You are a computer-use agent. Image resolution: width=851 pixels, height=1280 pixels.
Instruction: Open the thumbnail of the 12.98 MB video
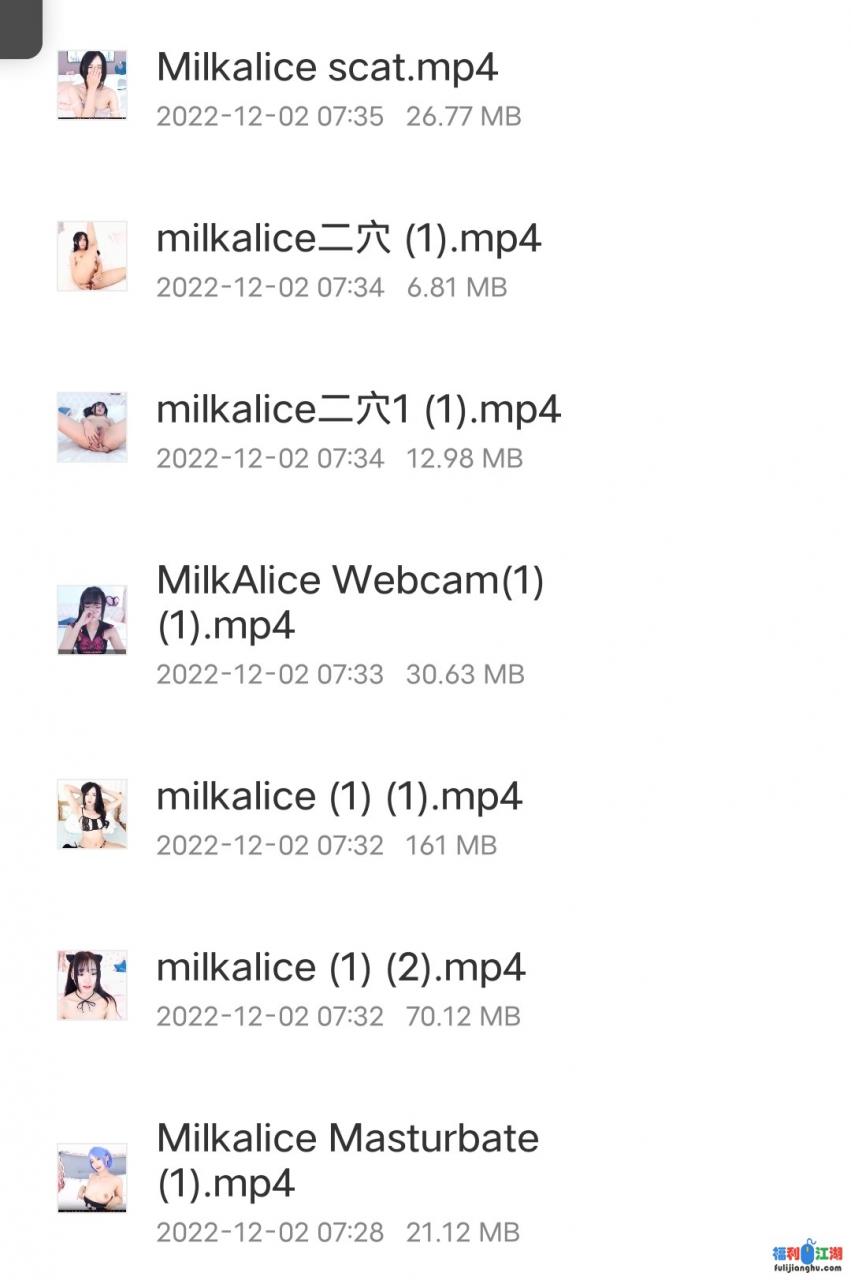tap(92, 428)
